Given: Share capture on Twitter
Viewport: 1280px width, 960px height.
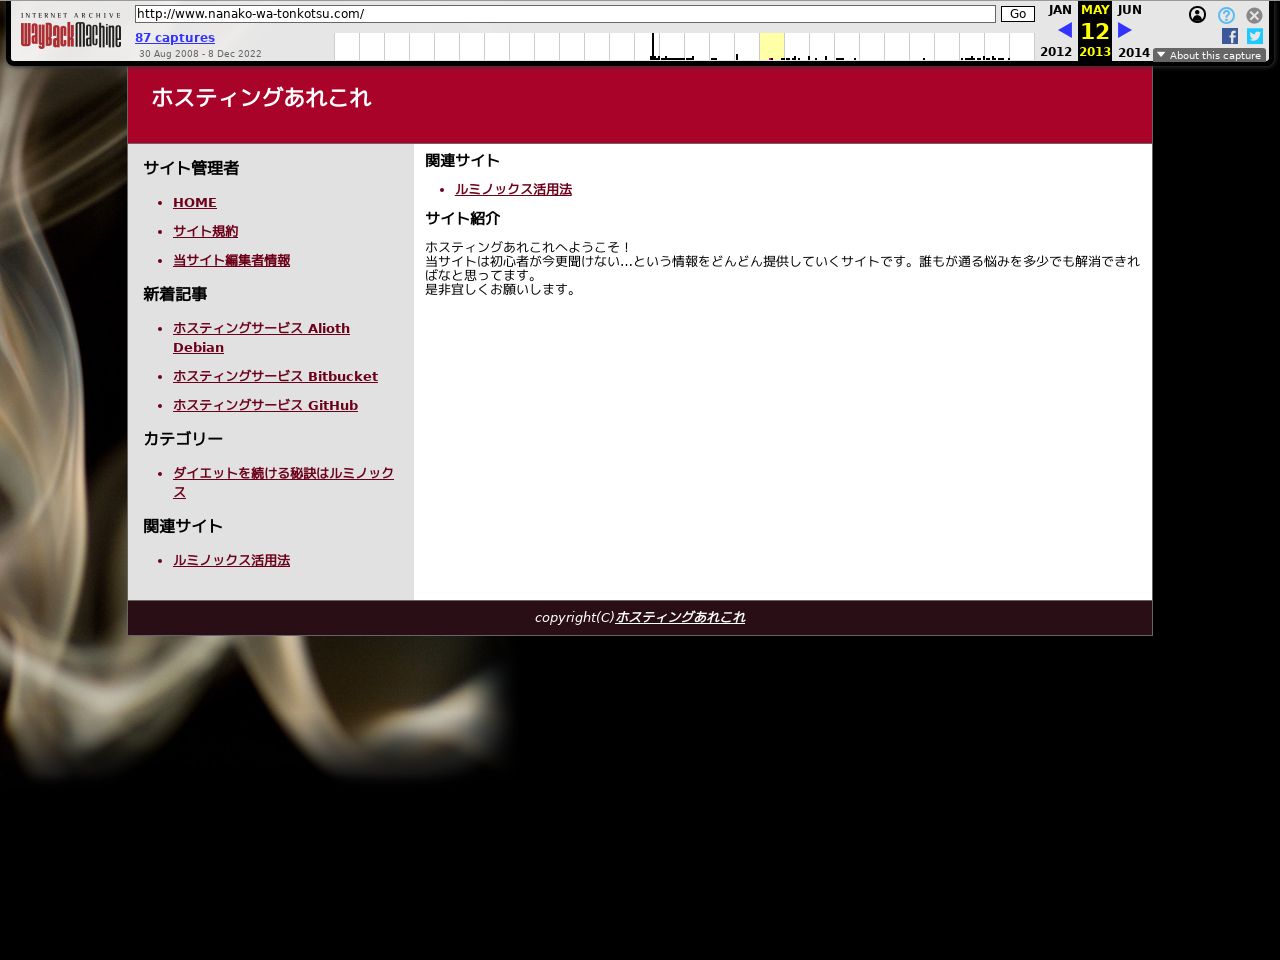Looking at the screenshot, I should (x=1254, y=36).
